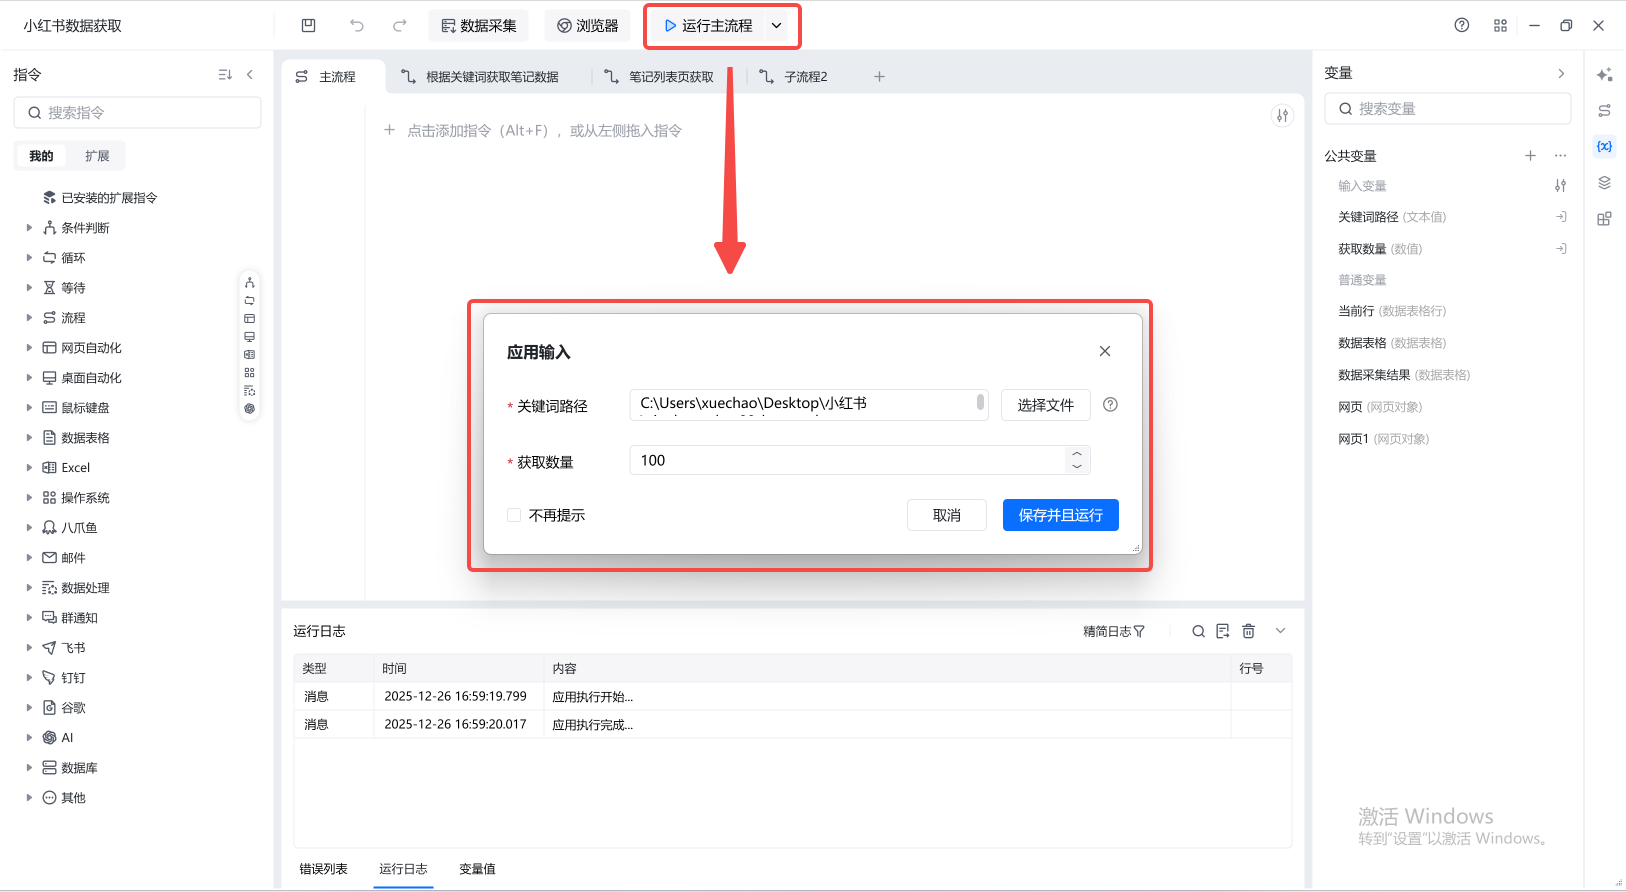Open 浏览器 tool
Viewport: 1626px width, 892px height.
(588, 26)
